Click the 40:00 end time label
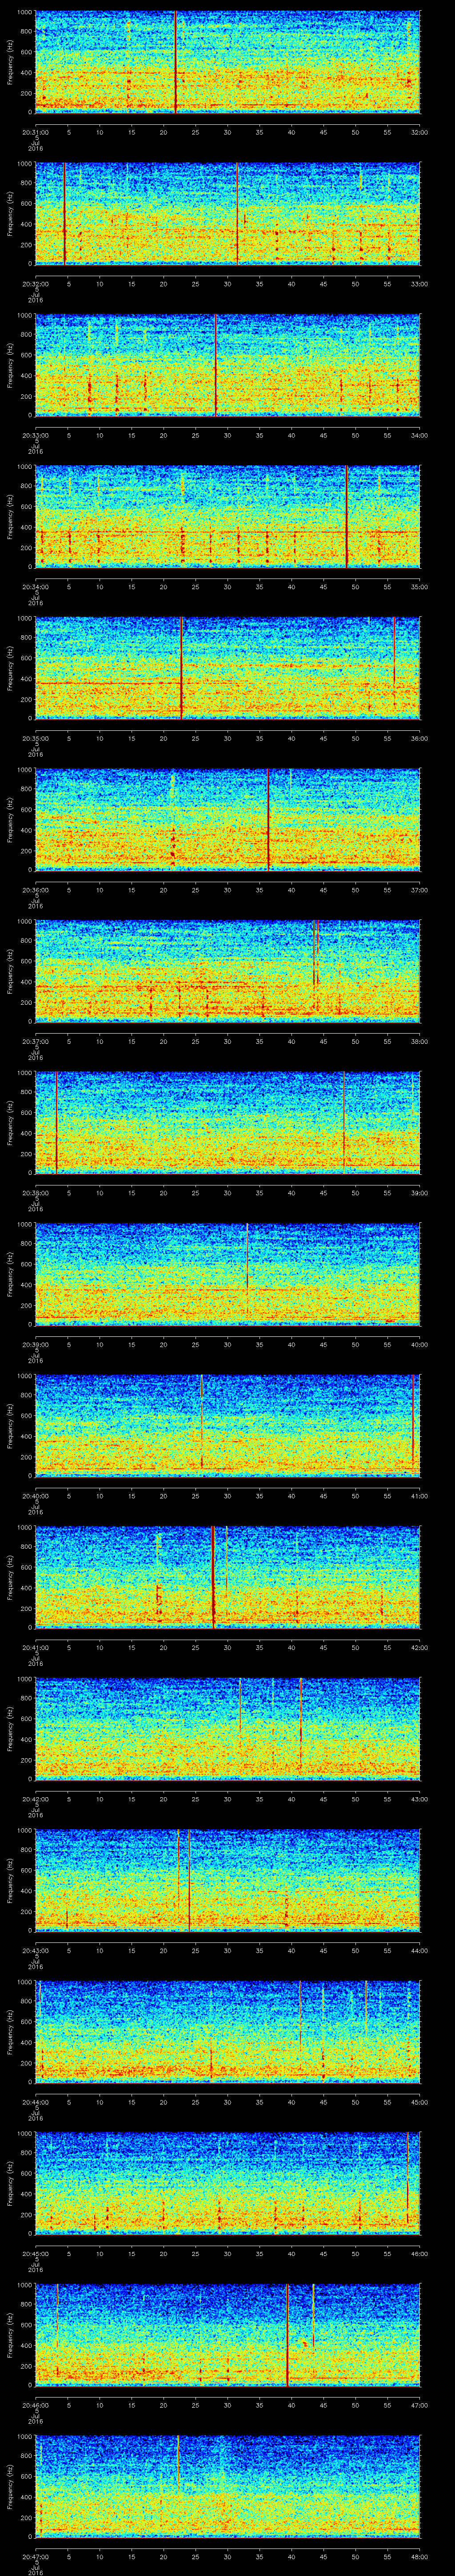This screenshot has width=455, height=2576. tap(419, 1344)
